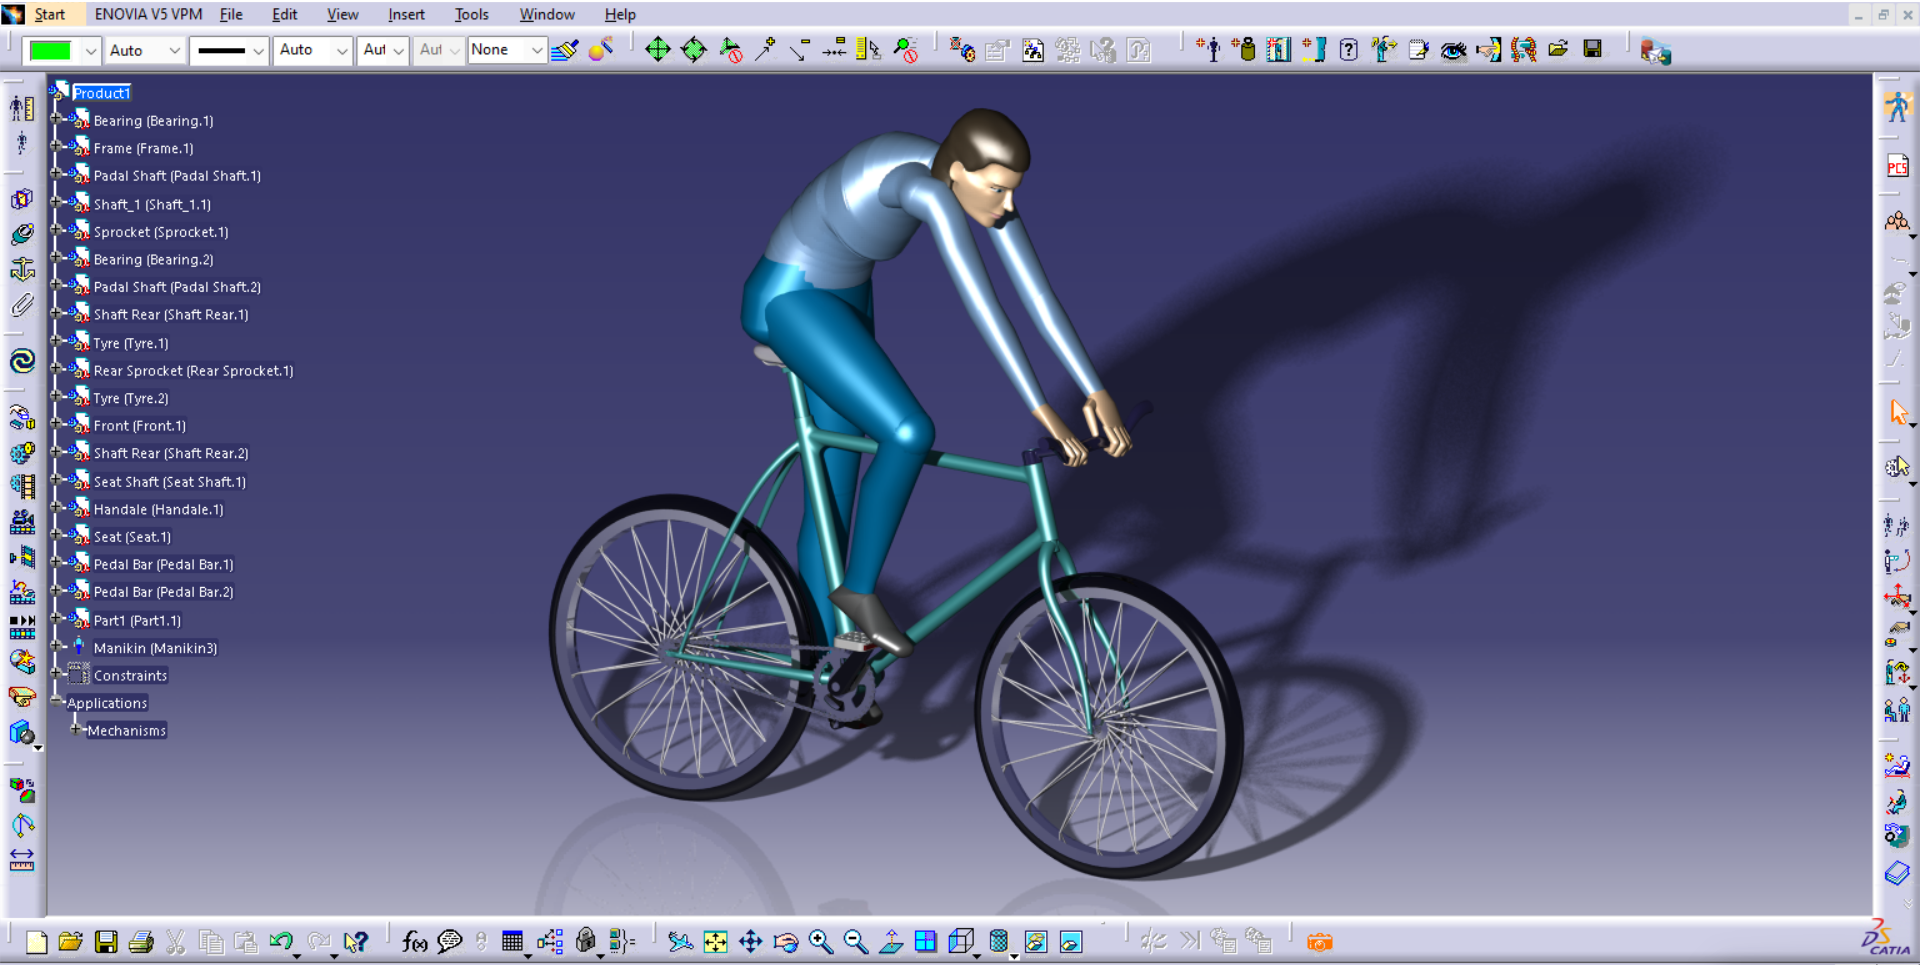Open the Insert menu

406,14
